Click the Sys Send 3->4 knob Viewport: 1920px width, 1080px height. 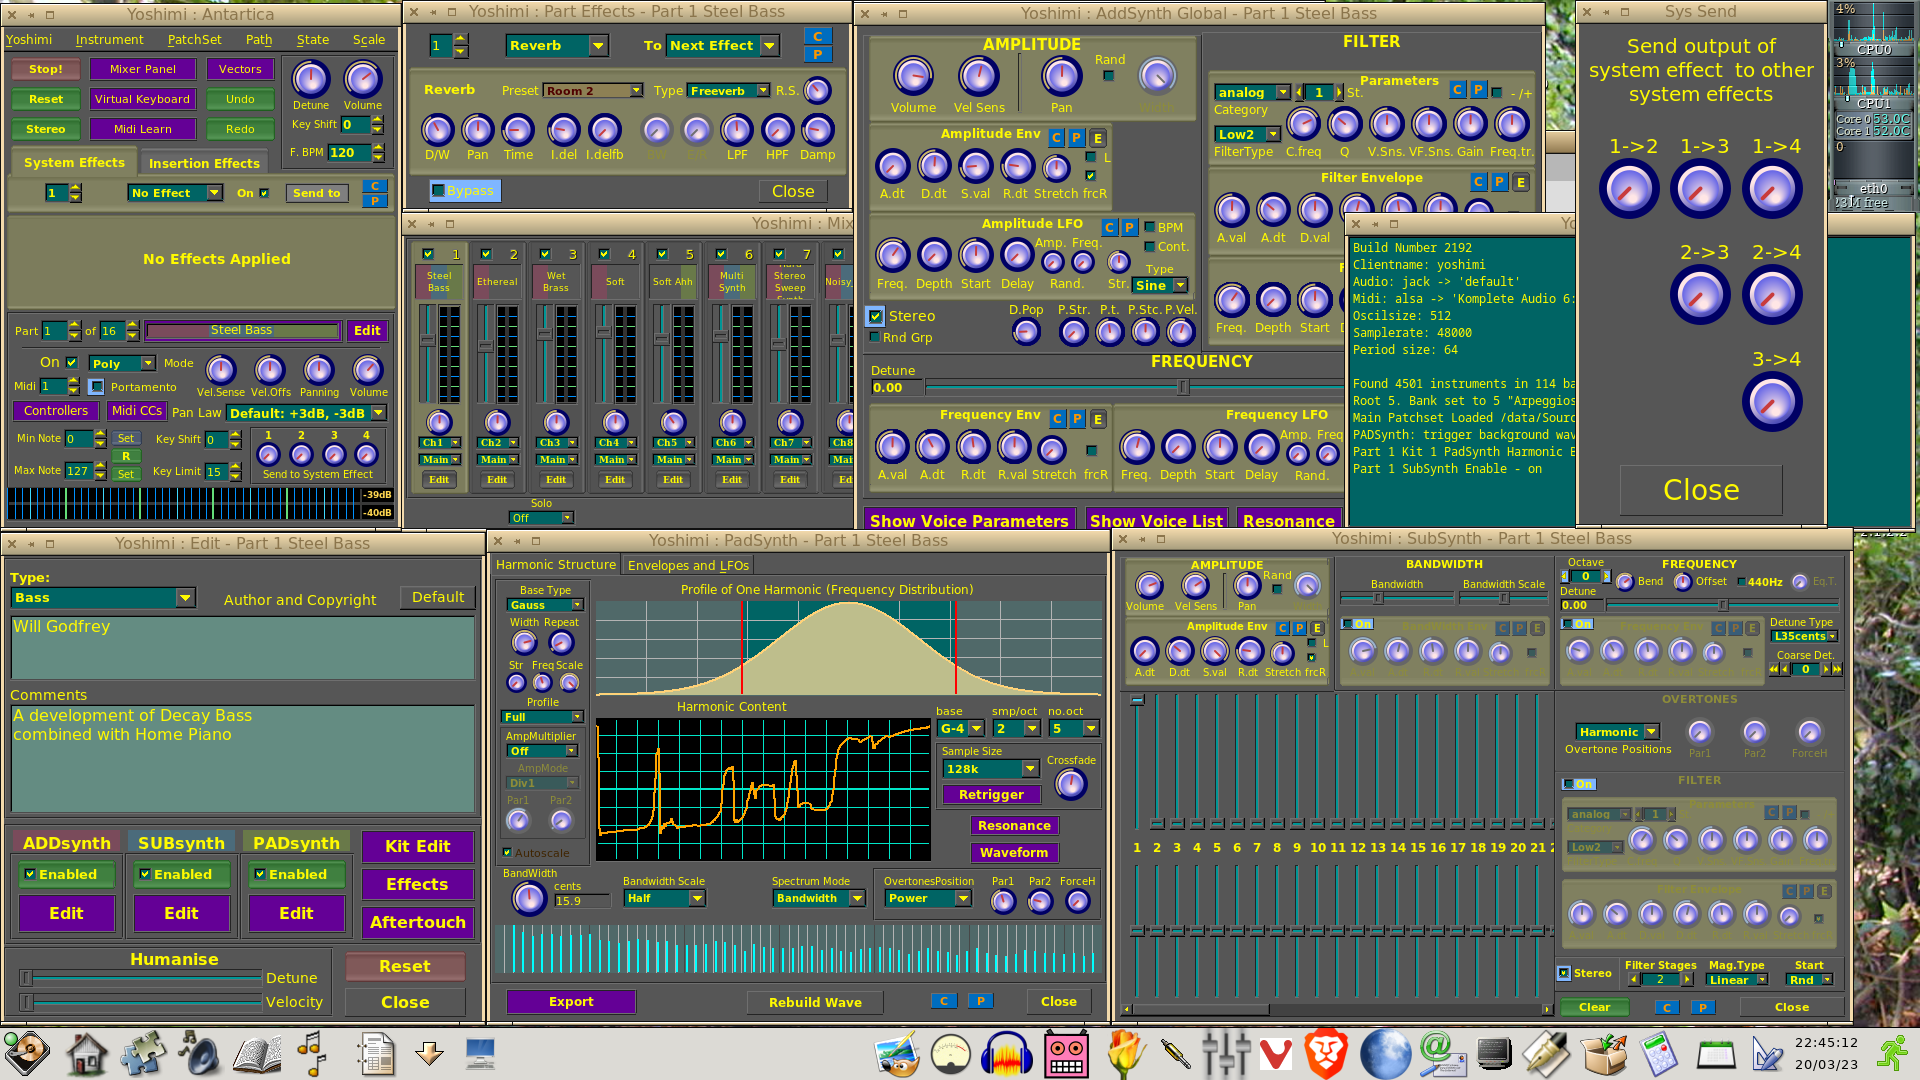1772,402
